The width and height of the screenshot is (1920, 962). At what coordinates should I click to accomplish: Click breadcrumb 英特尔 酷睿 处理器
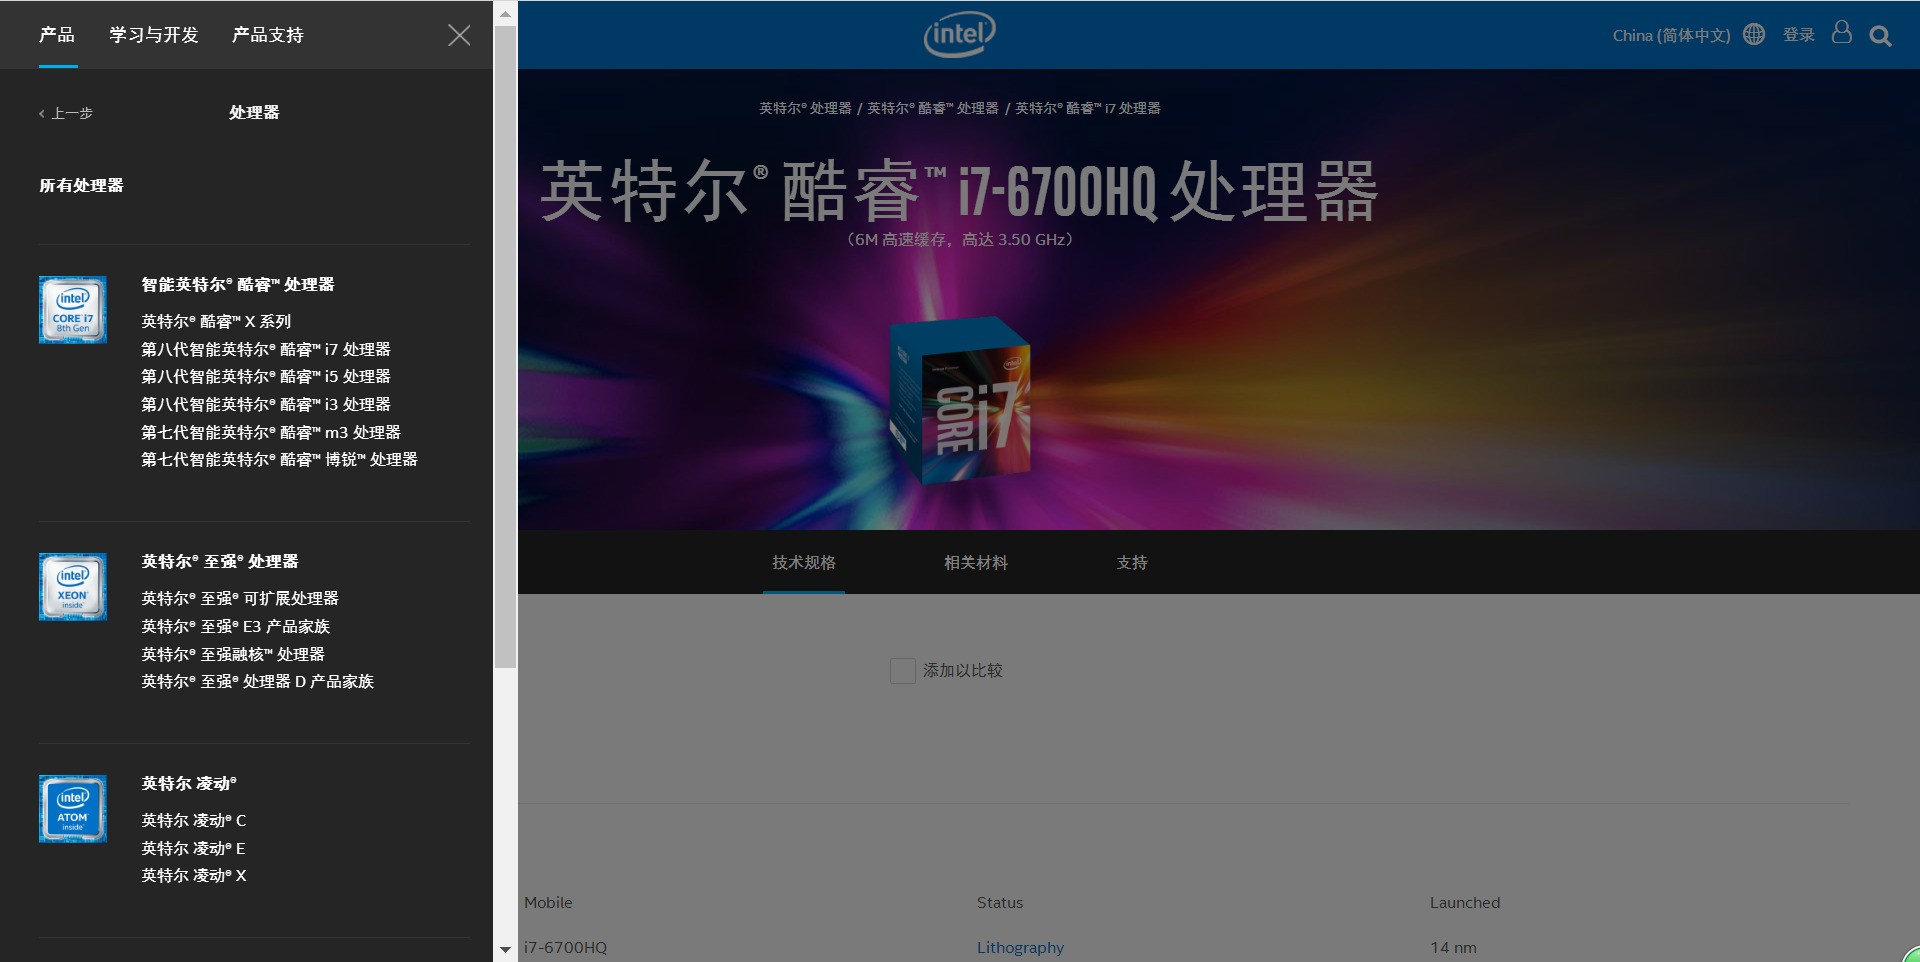click(933, 108)
